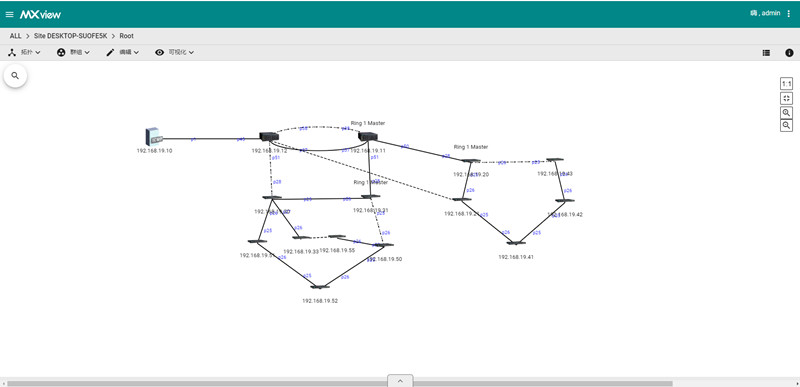Image resolution: width=800 pixels, height=387 pixels.
Task: Expand the eye Visualization dropdown menu
Action: point(174,53)
